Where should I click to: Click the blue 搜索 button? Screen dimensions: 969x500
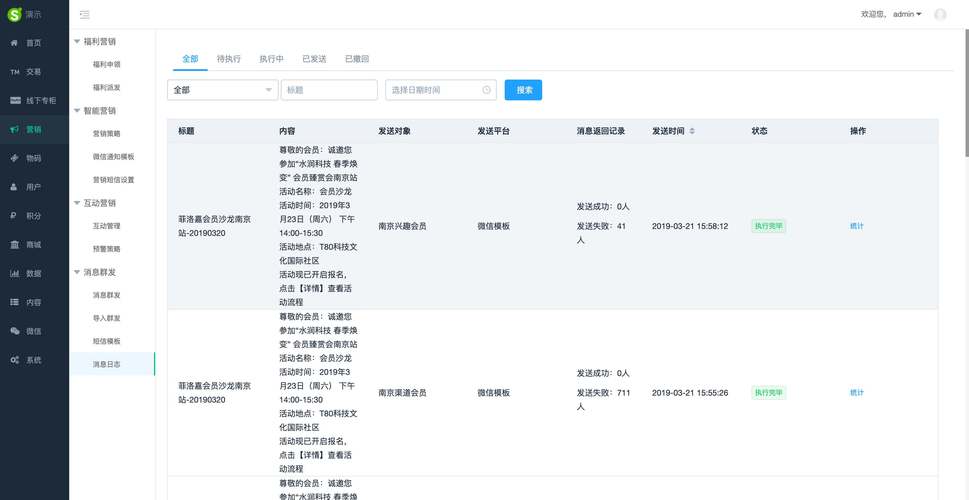tap(523, 90)
